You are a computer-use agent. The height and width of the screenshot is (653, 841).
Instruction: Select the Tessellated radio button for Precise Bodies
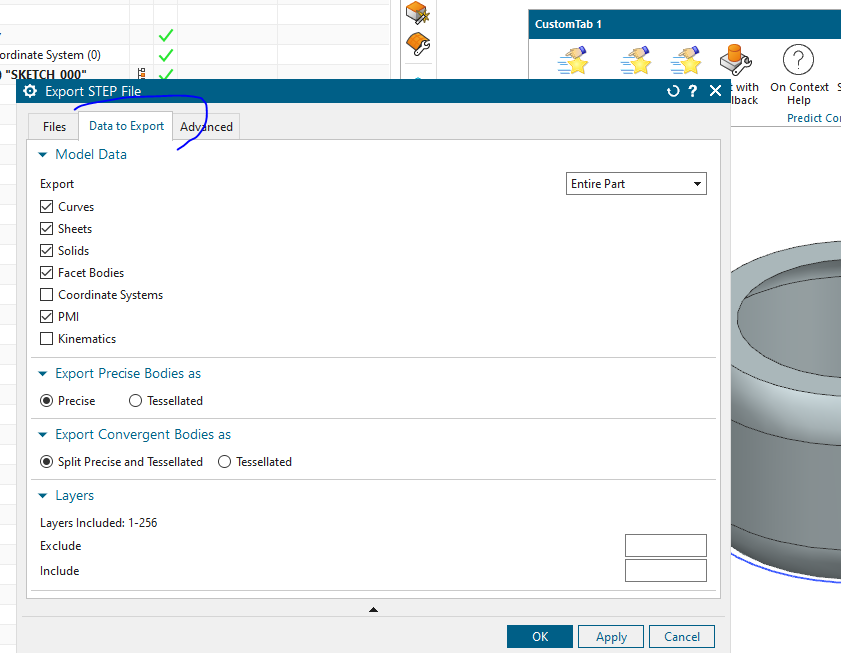[x=135, y=400]
